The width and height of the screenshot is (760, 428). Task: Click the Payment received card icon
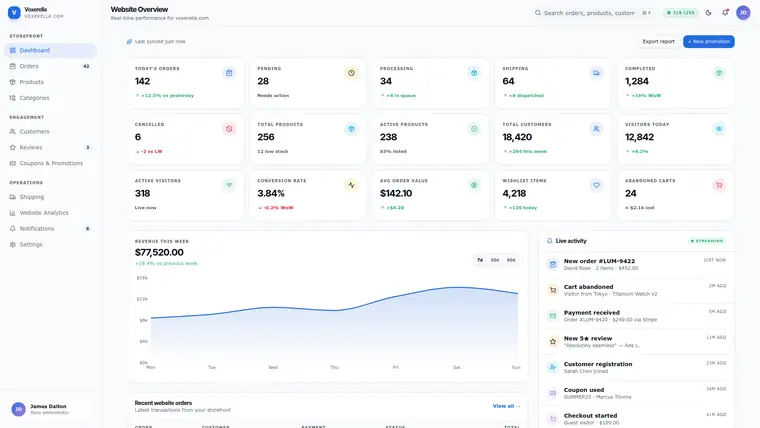553,316
